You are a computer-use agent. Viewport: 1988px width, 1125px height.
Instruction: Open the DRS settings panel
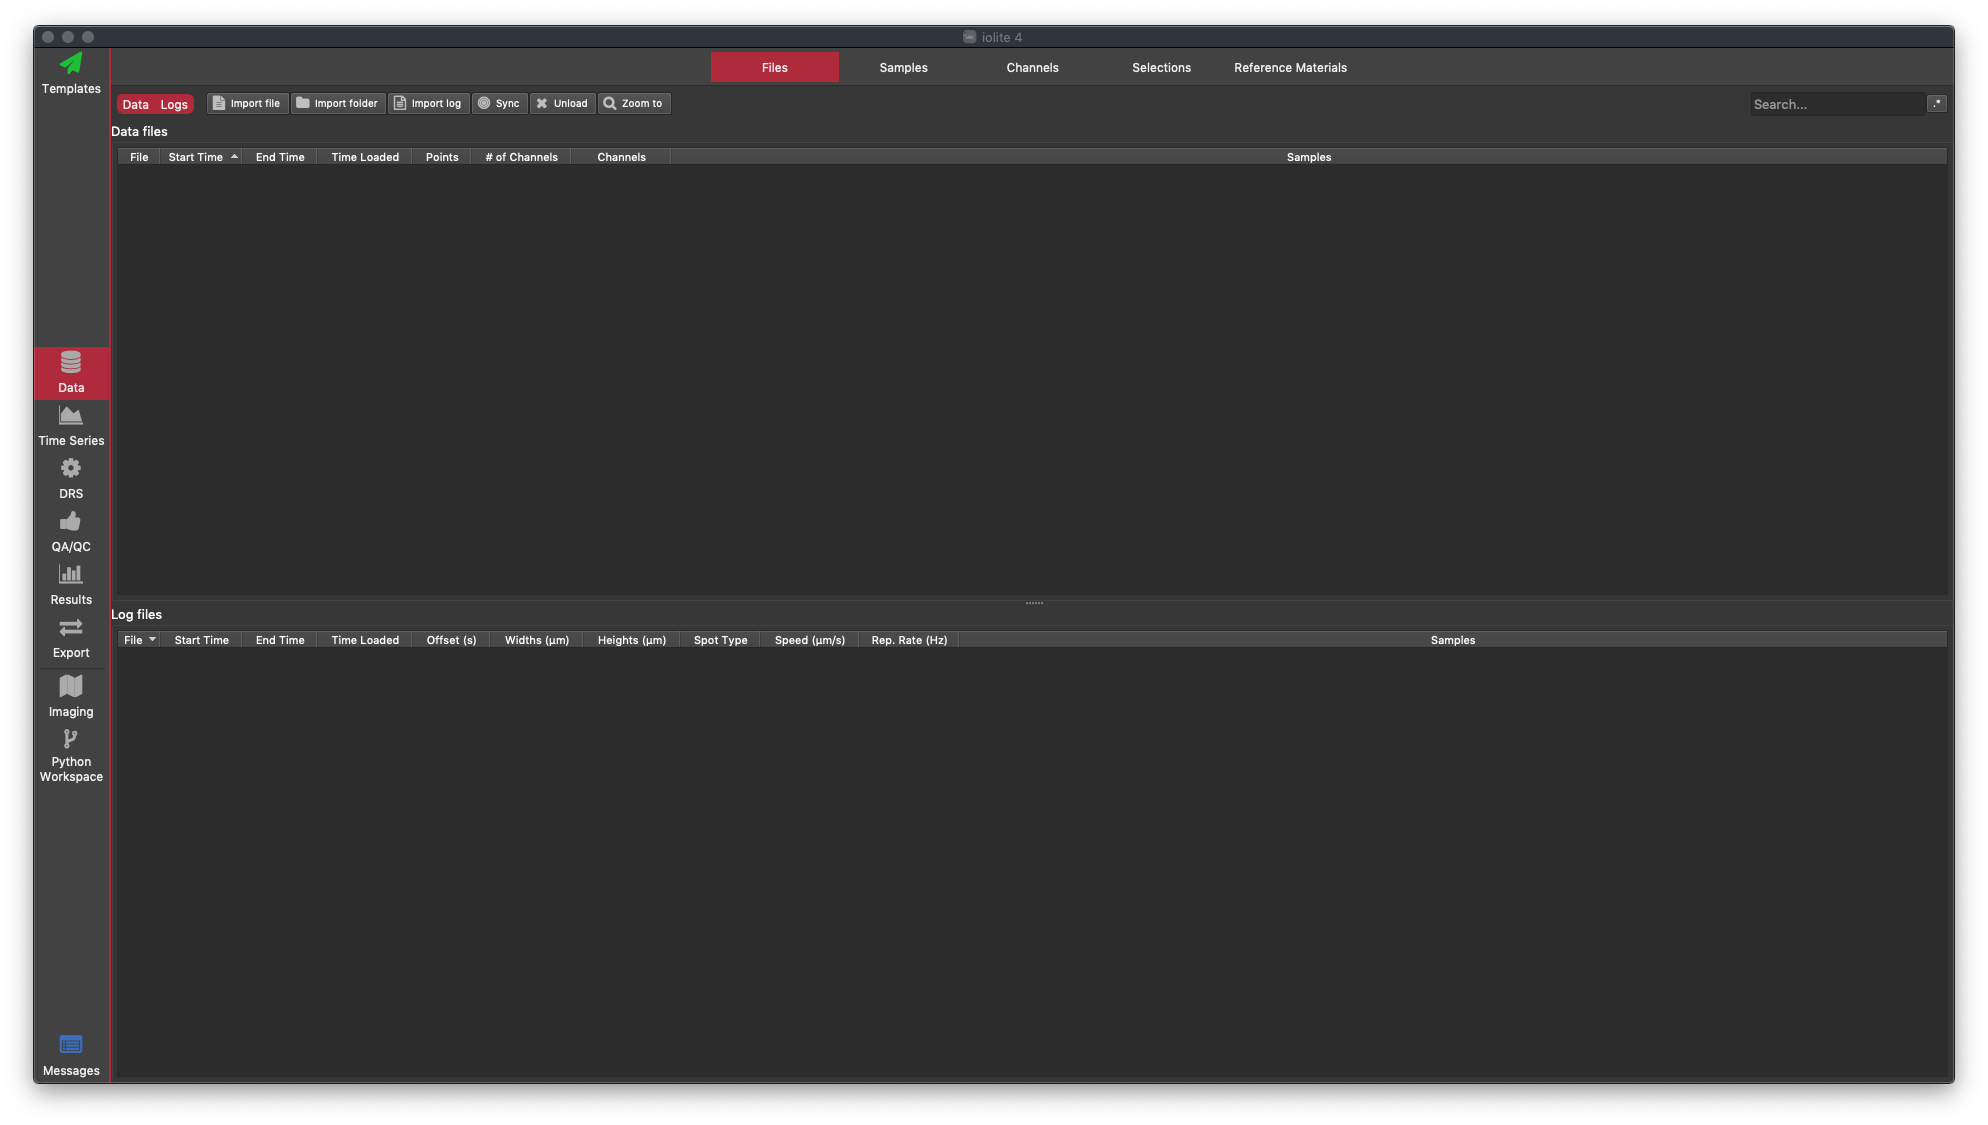(70, 478)
